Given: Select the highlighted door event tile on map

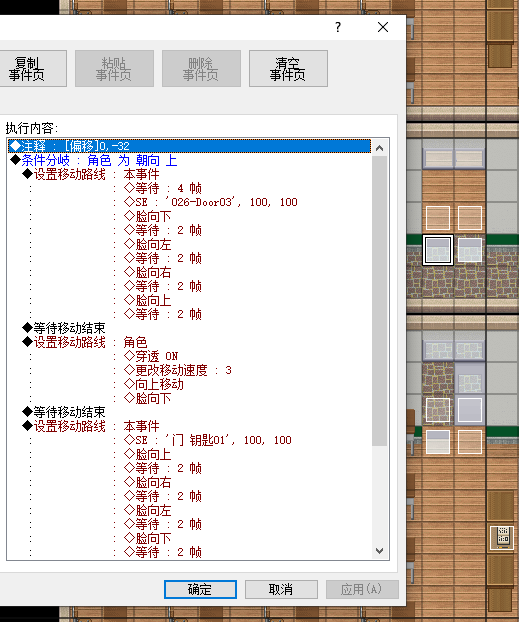Looking at the screenshot, I should (438, 250).
